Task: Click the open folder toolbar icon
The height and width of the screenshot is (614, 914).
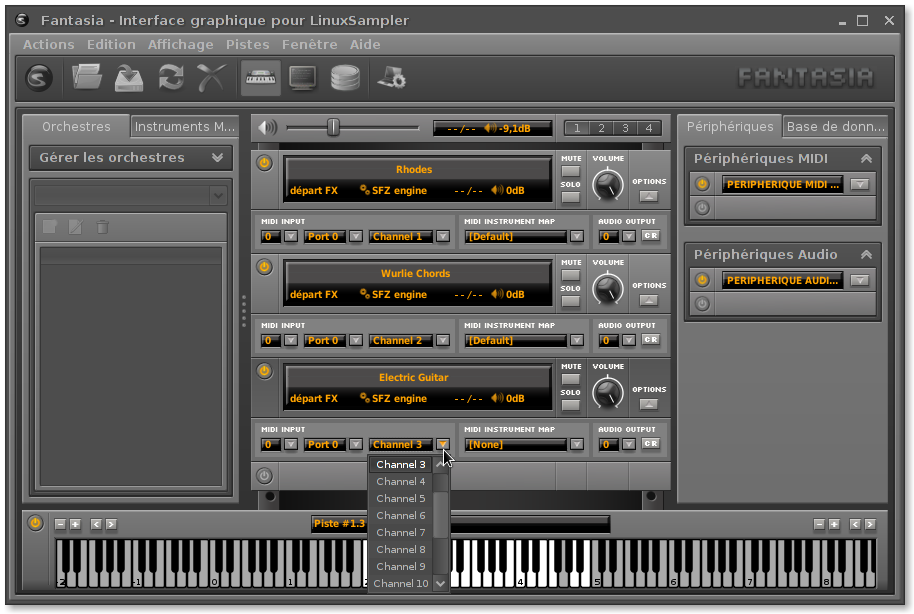Action: tap(87, 77)
